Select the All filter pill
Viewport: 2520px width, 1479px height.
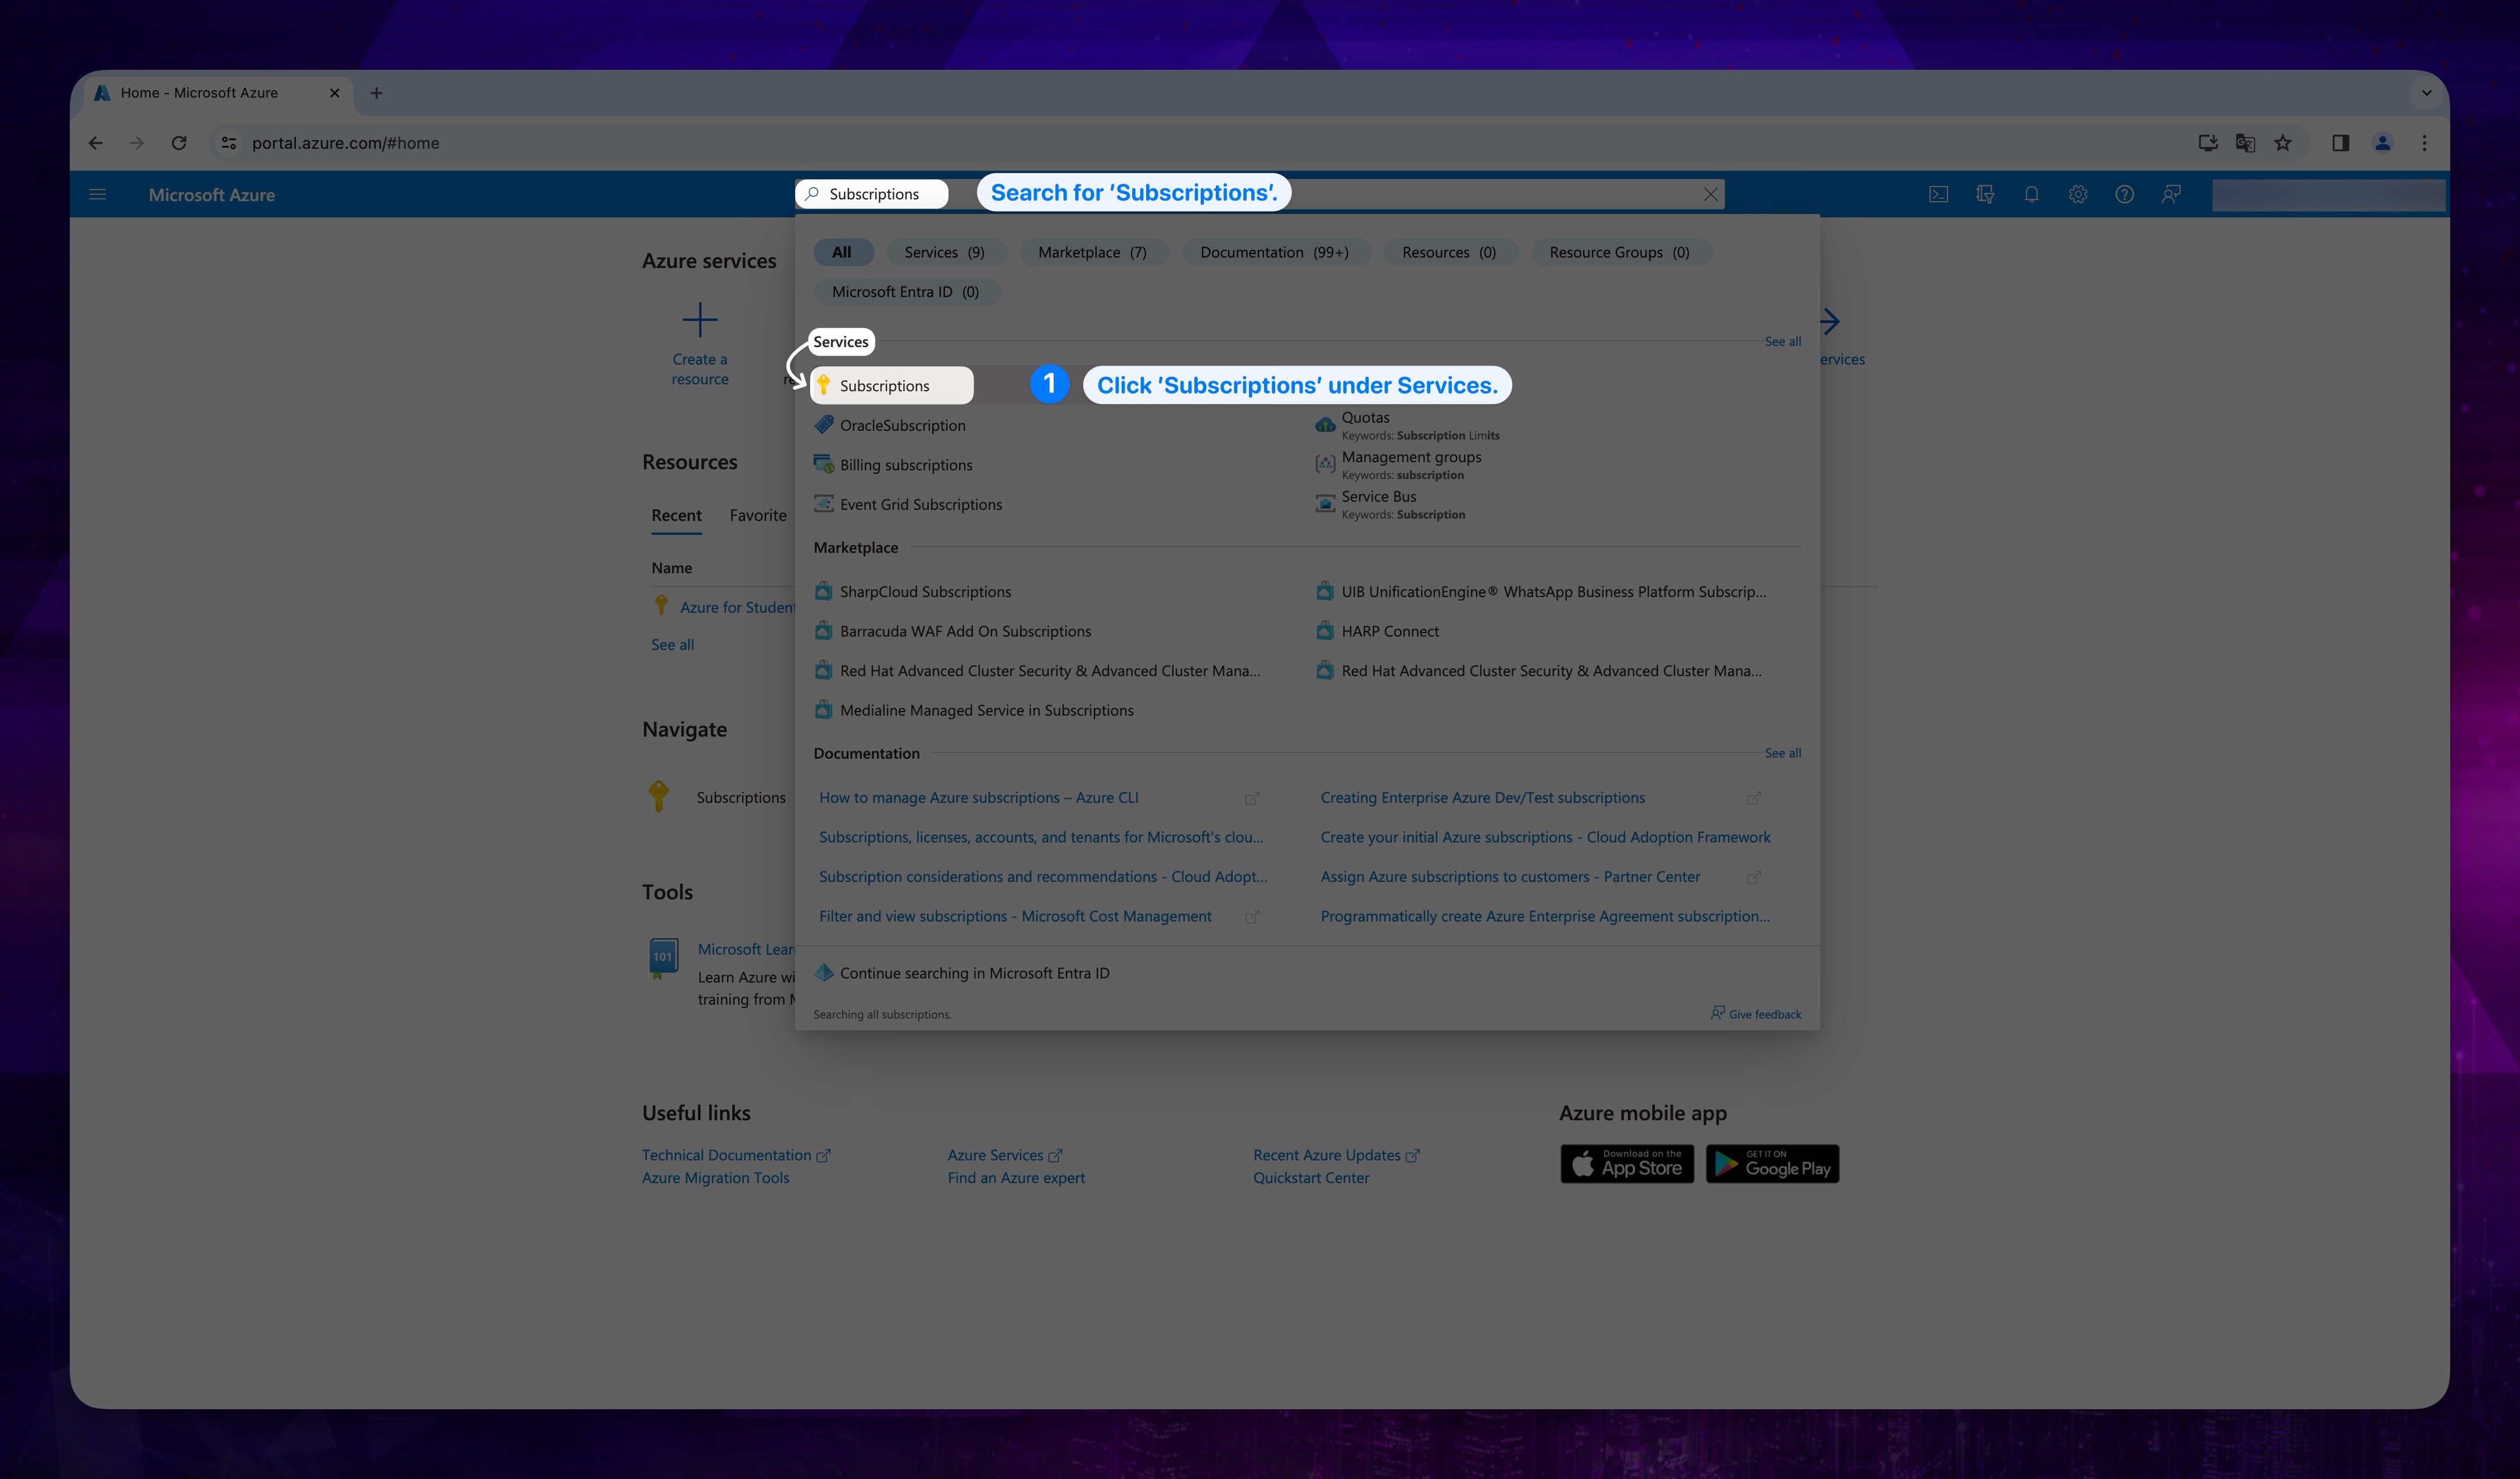pyautogui.click(x=842, y=252)
